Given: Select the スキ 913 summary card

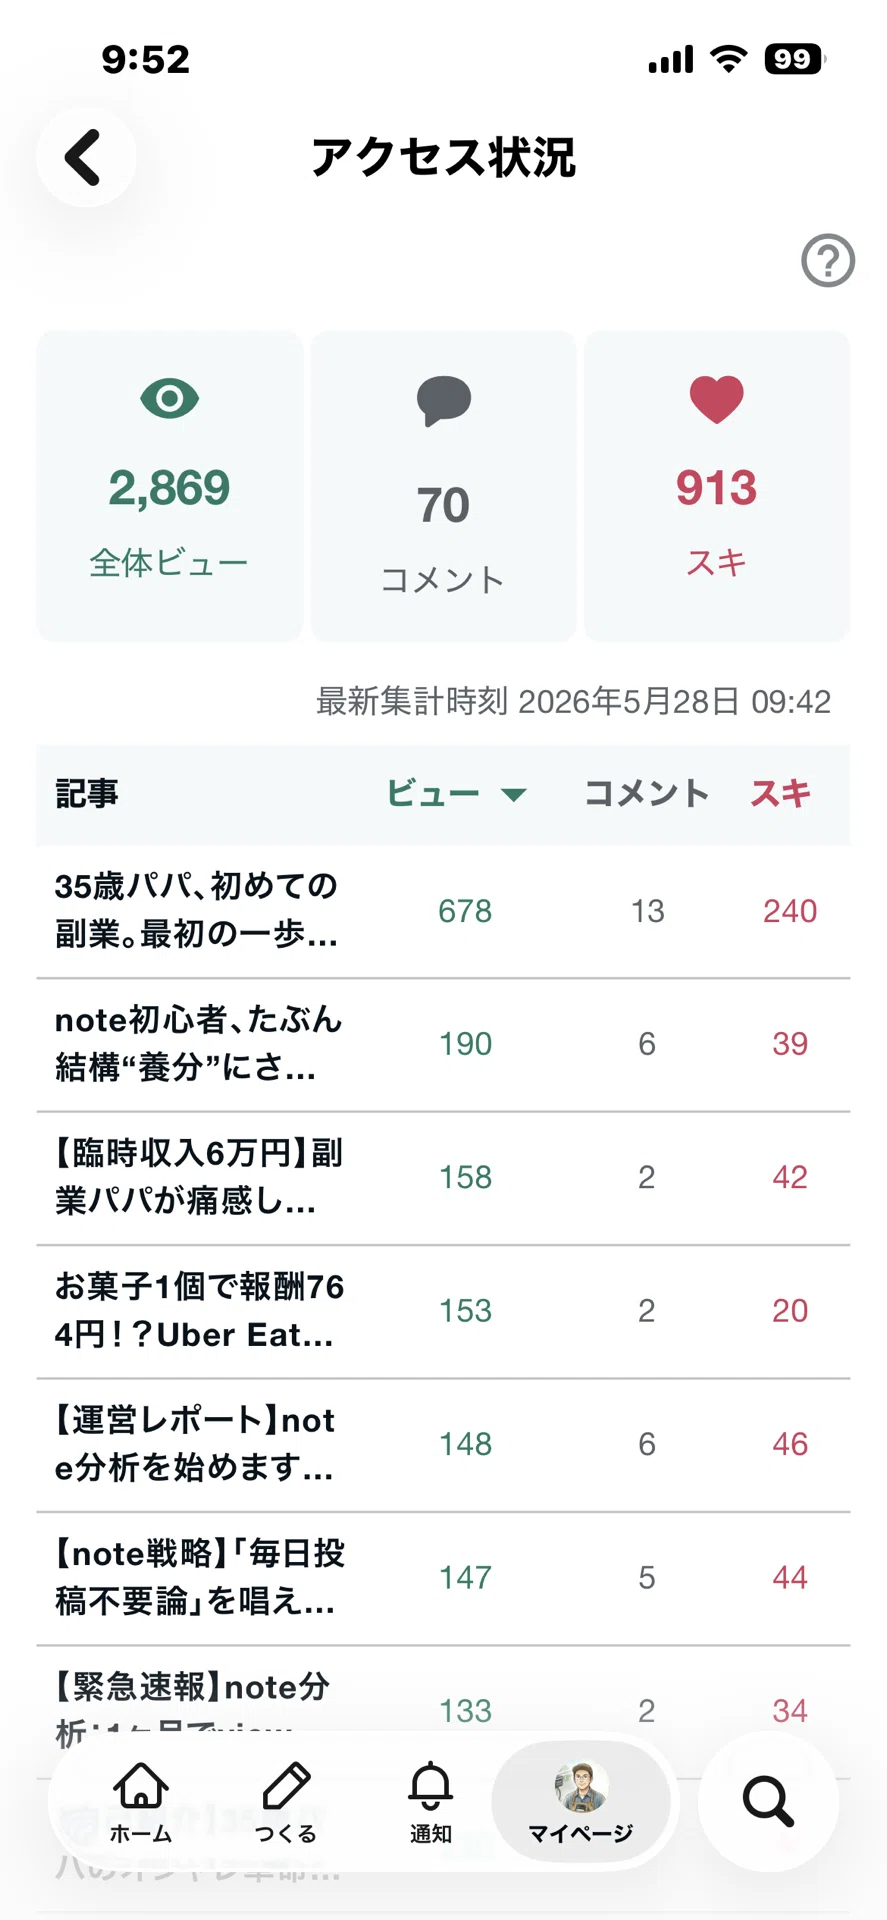Looking at the screenshot, I should click(717, 486).
